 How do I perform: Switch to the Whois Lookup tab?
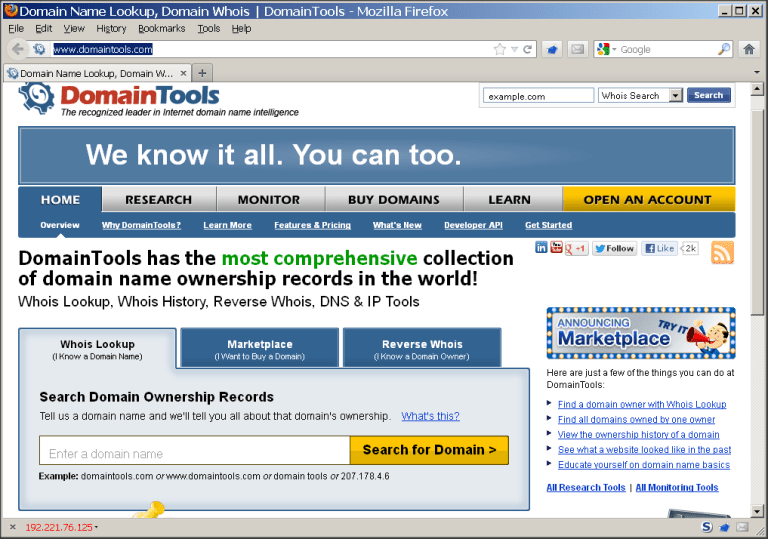pos(97,349)
